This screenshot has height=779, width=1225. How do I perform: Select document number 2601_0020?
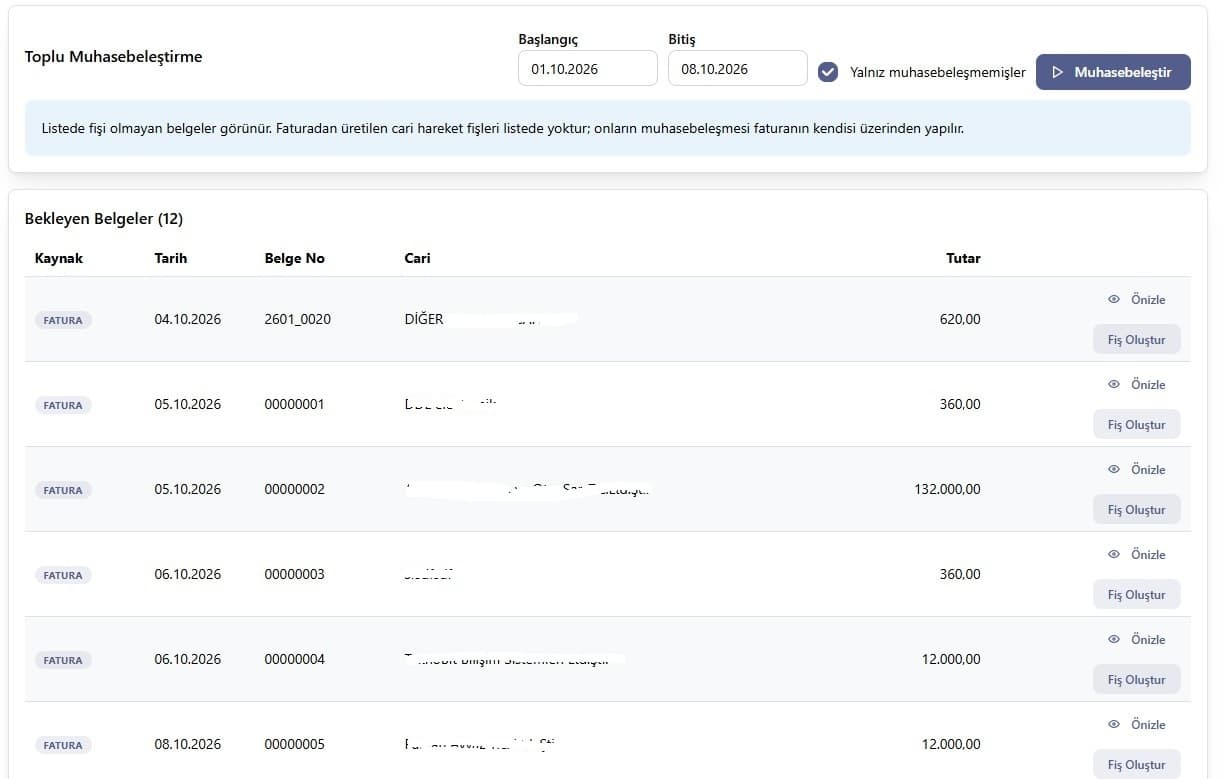(298, 319)
